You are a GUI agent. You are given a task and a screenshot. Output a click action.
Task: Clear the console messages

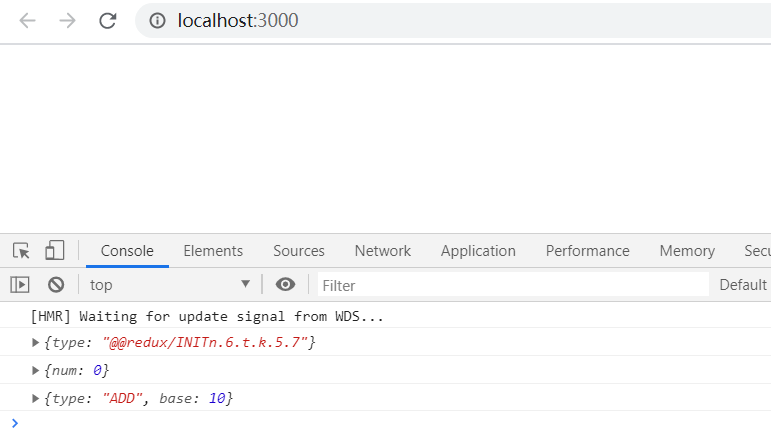[x=56, y=285]
